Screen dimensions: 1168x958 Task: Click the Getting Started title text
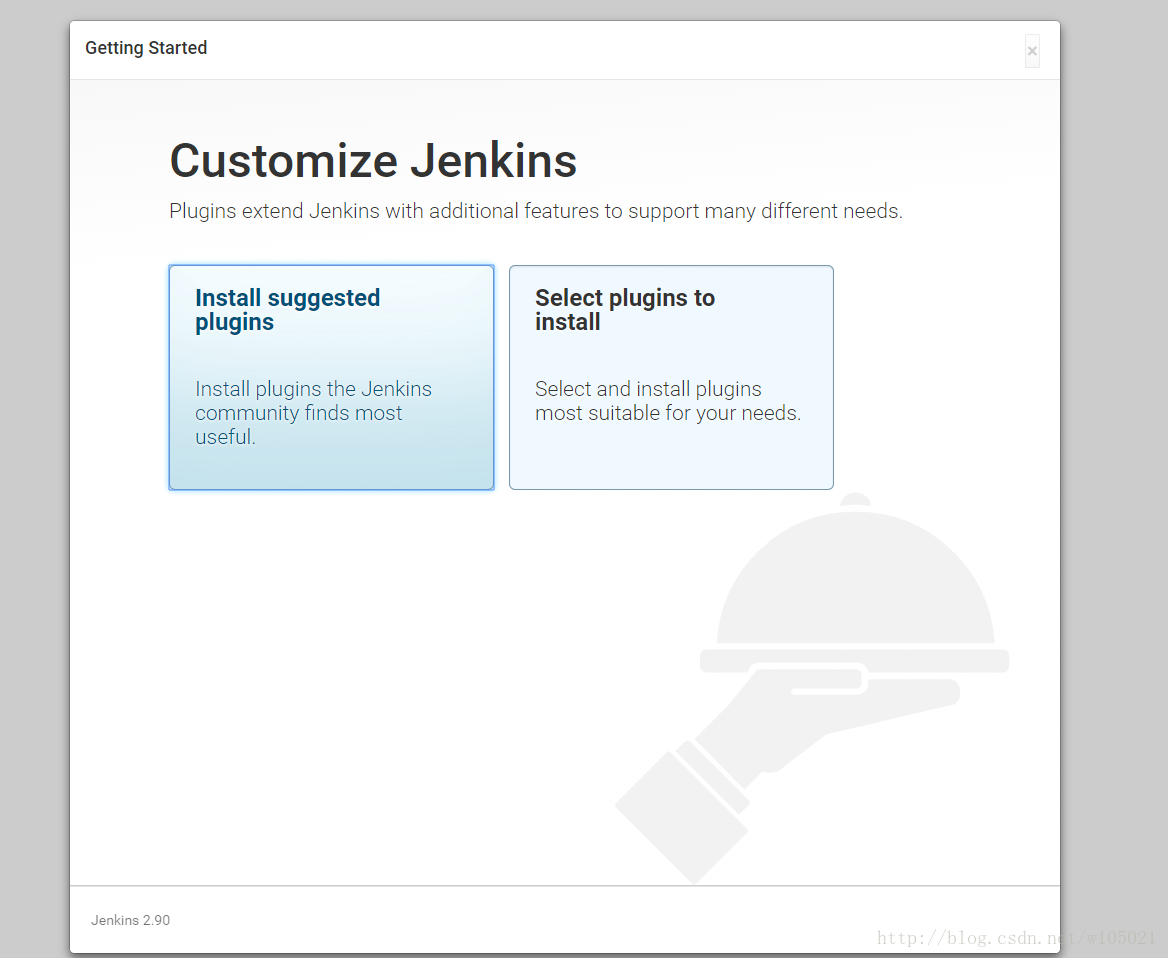146,48
